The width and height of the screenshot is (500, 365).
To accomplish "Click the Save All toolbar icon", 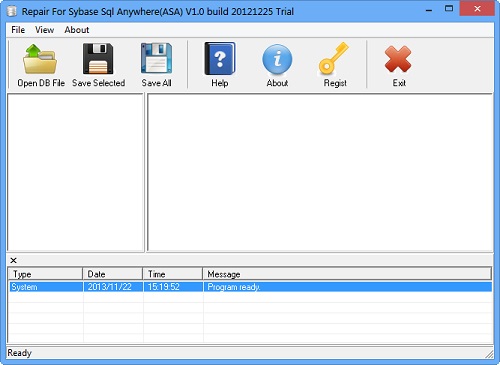I will click(x=156, y=59).
